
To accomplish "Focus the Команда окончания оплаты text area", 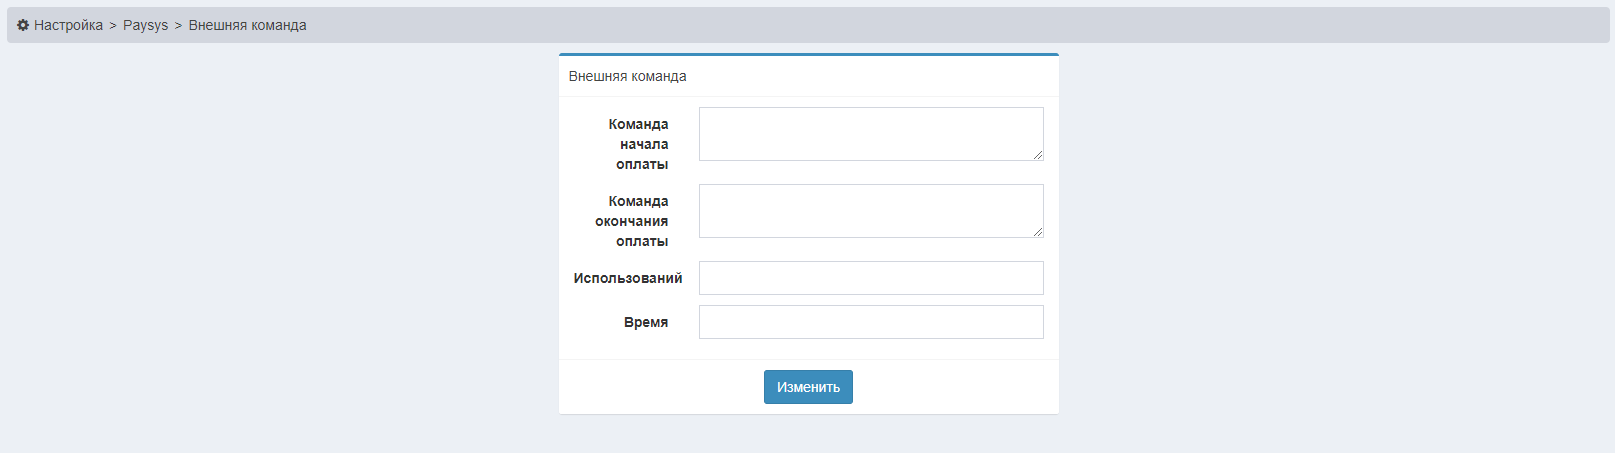I will point(870,210).
